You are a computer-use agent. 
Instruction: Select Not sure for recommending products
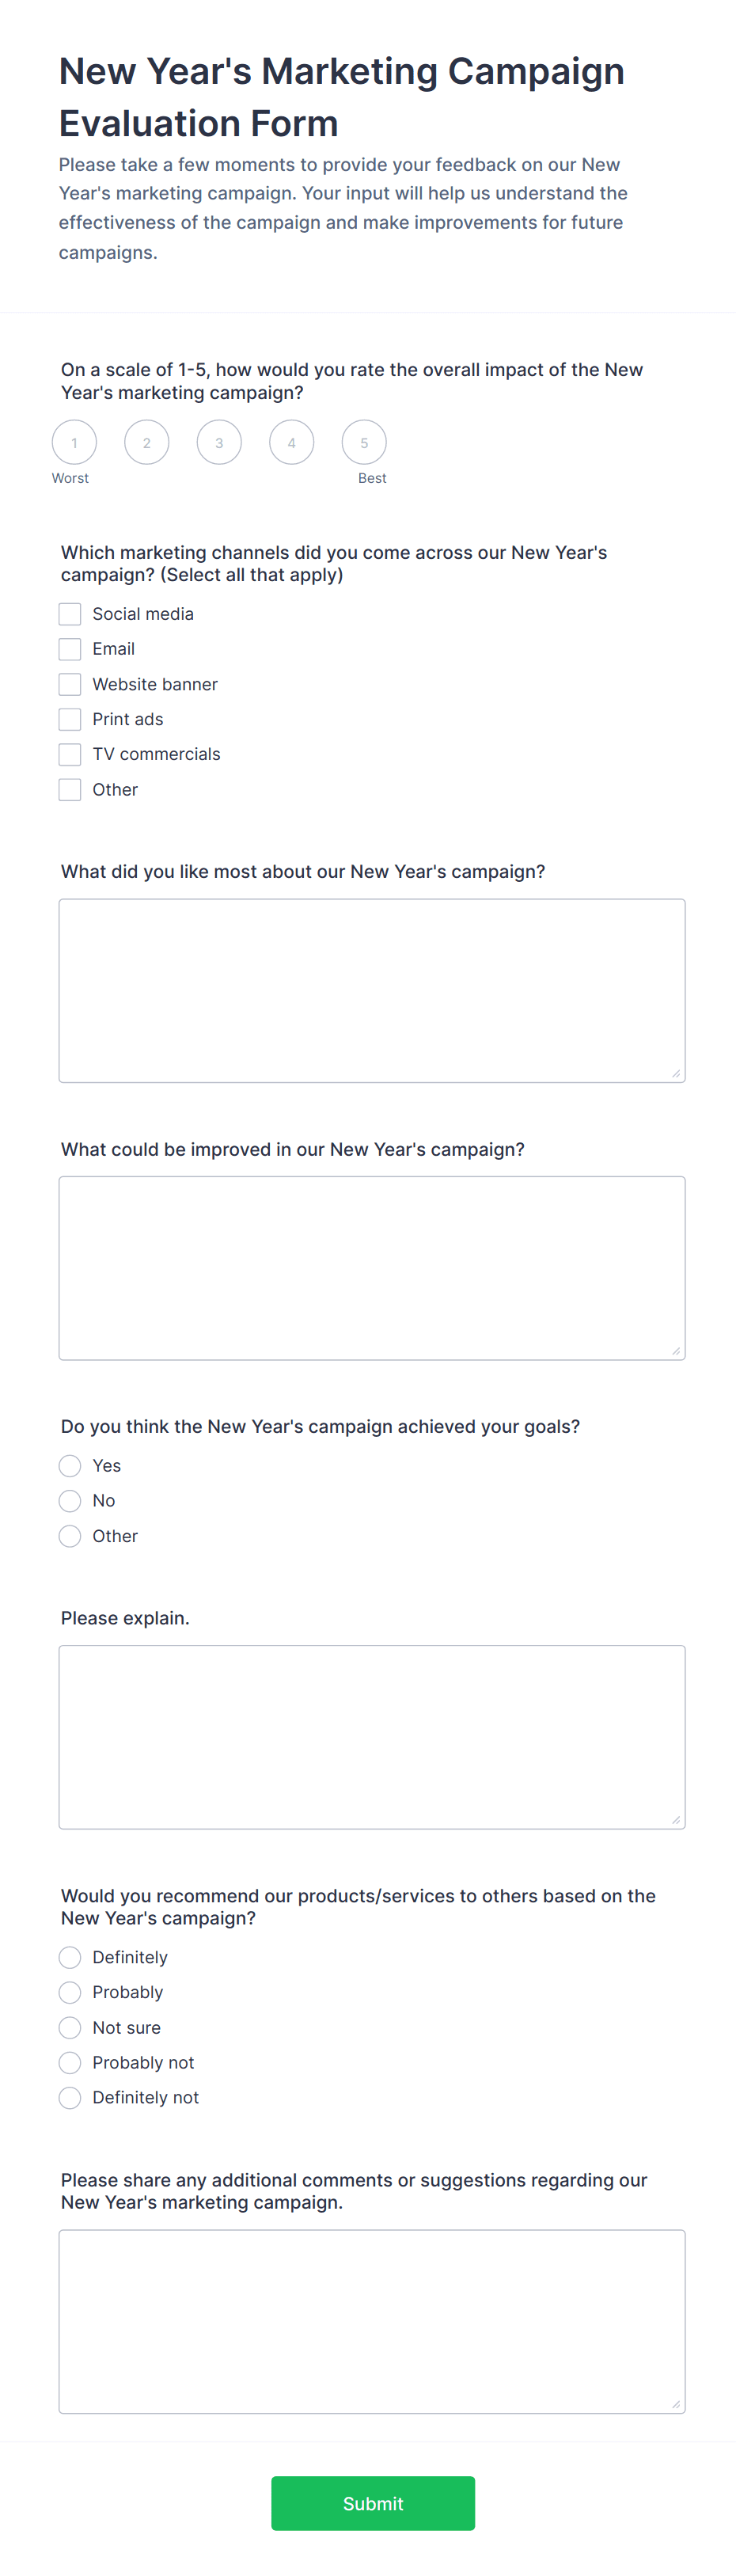tap(70, 2027)
